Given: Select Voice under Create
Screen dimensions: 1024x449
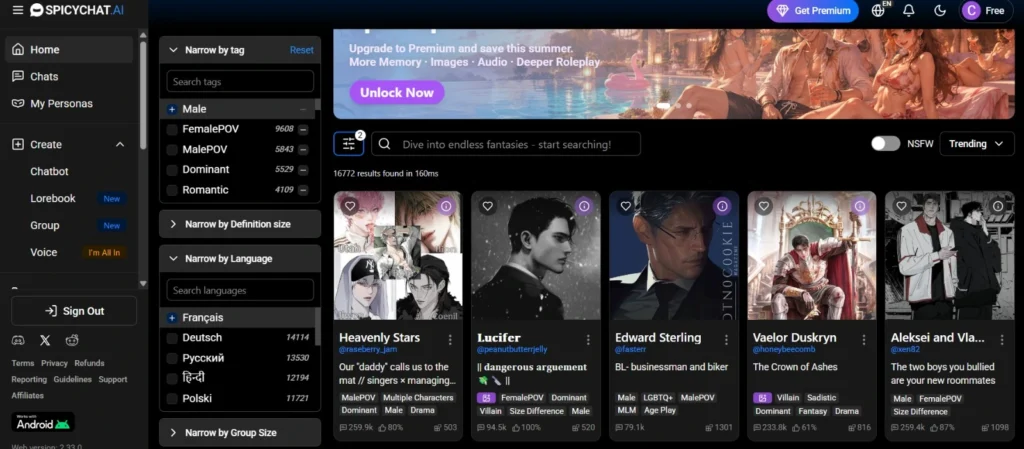Looking at the screenshot, I should pos(43,252).
